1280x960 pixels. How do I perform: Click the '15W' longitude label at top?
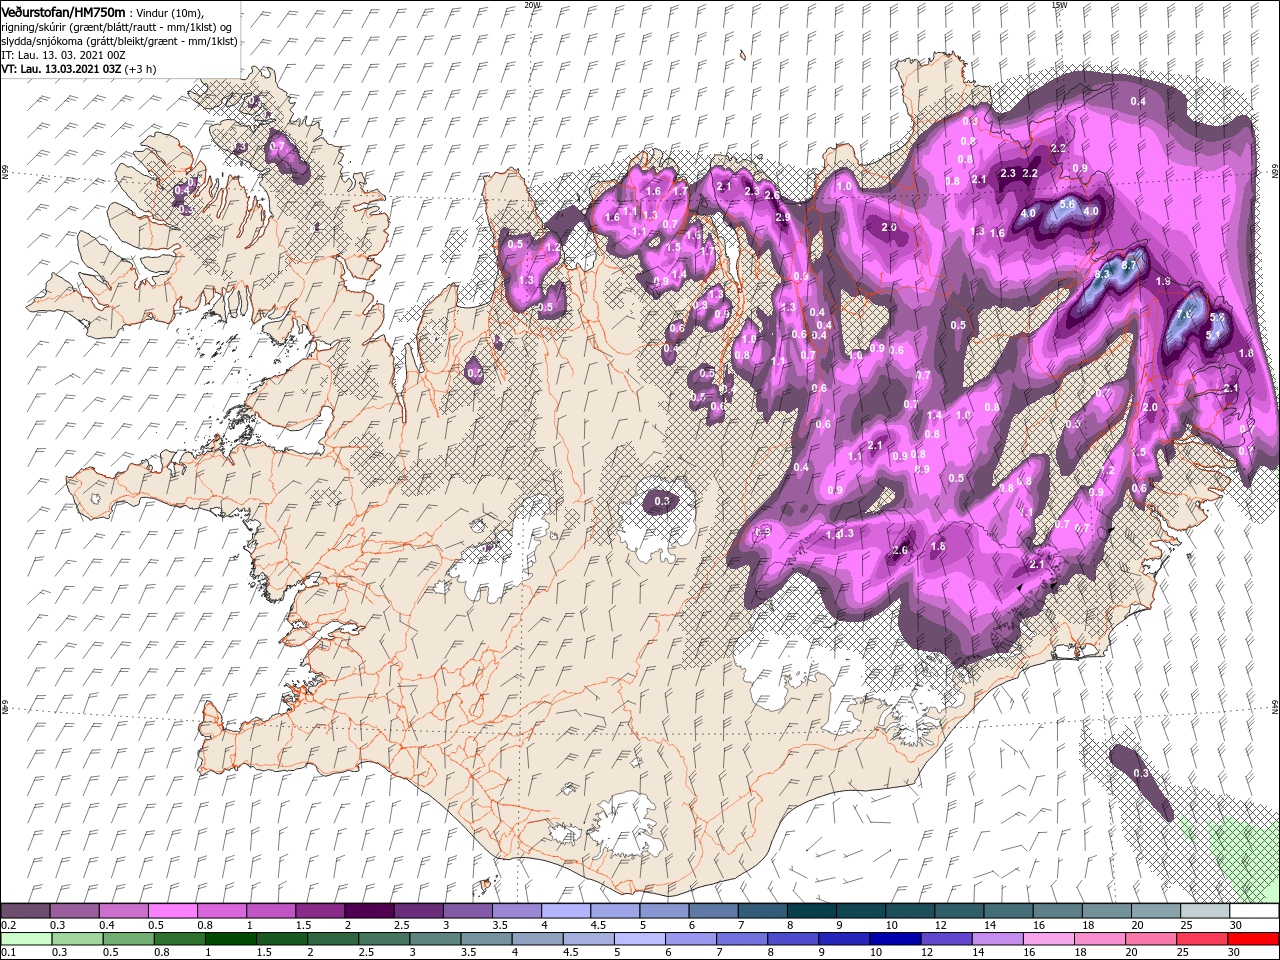click(1059, 5)
